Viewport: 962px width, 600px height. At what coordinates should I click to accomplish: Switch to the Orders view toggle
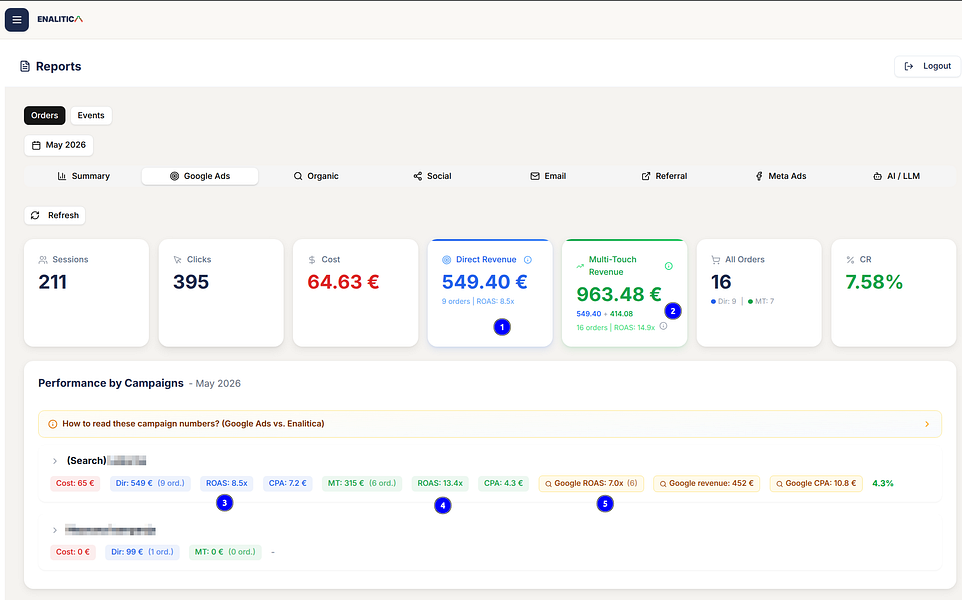[45, 115]
